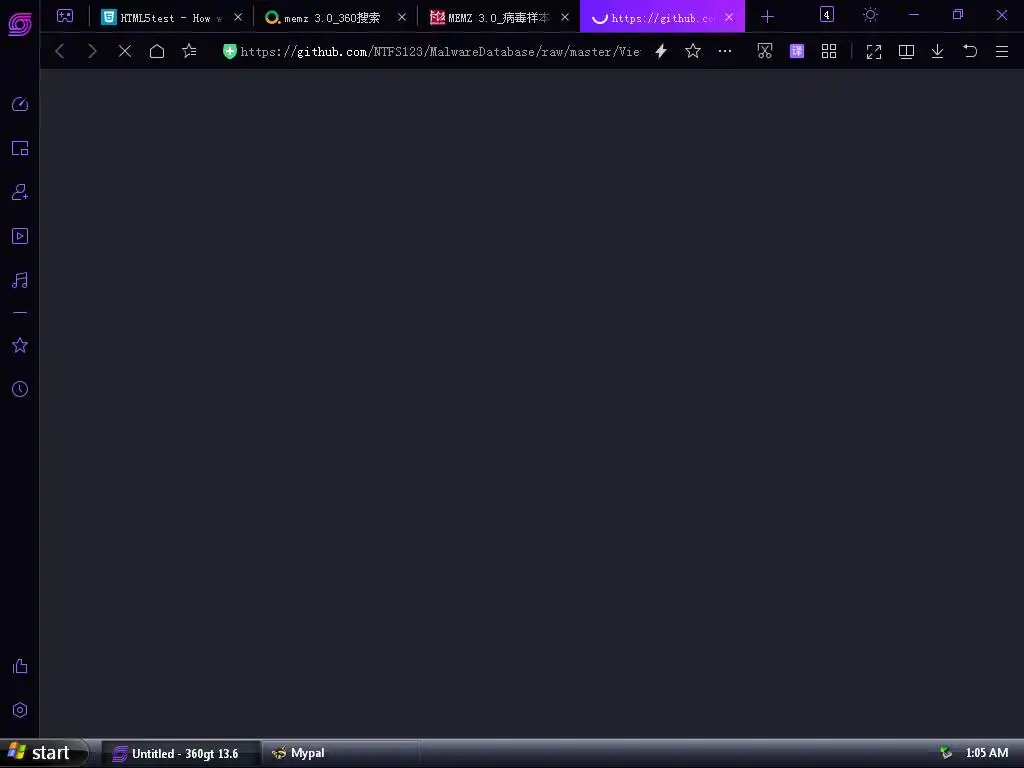Viewport: 1024px width, 768px height.
Task: Click the green security shield icon
Action: coord(229,52)
